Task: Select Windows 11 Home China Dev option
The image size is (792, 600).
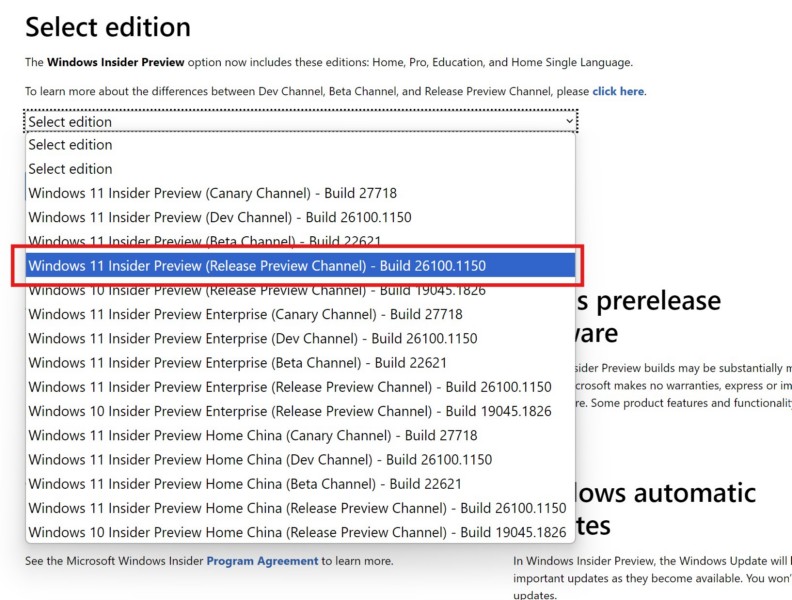Action: tap(260, 460)
